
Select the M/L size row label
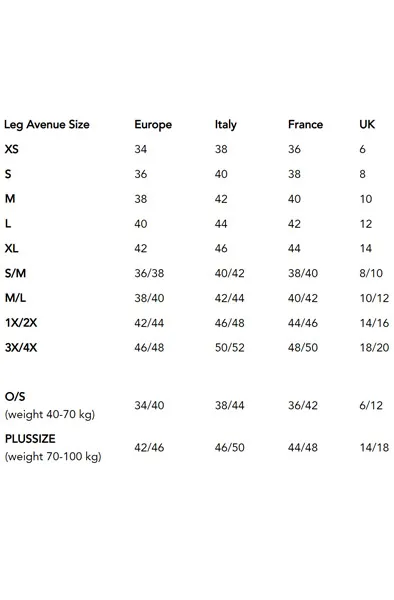pyautogui.click(x=15, y=298)
